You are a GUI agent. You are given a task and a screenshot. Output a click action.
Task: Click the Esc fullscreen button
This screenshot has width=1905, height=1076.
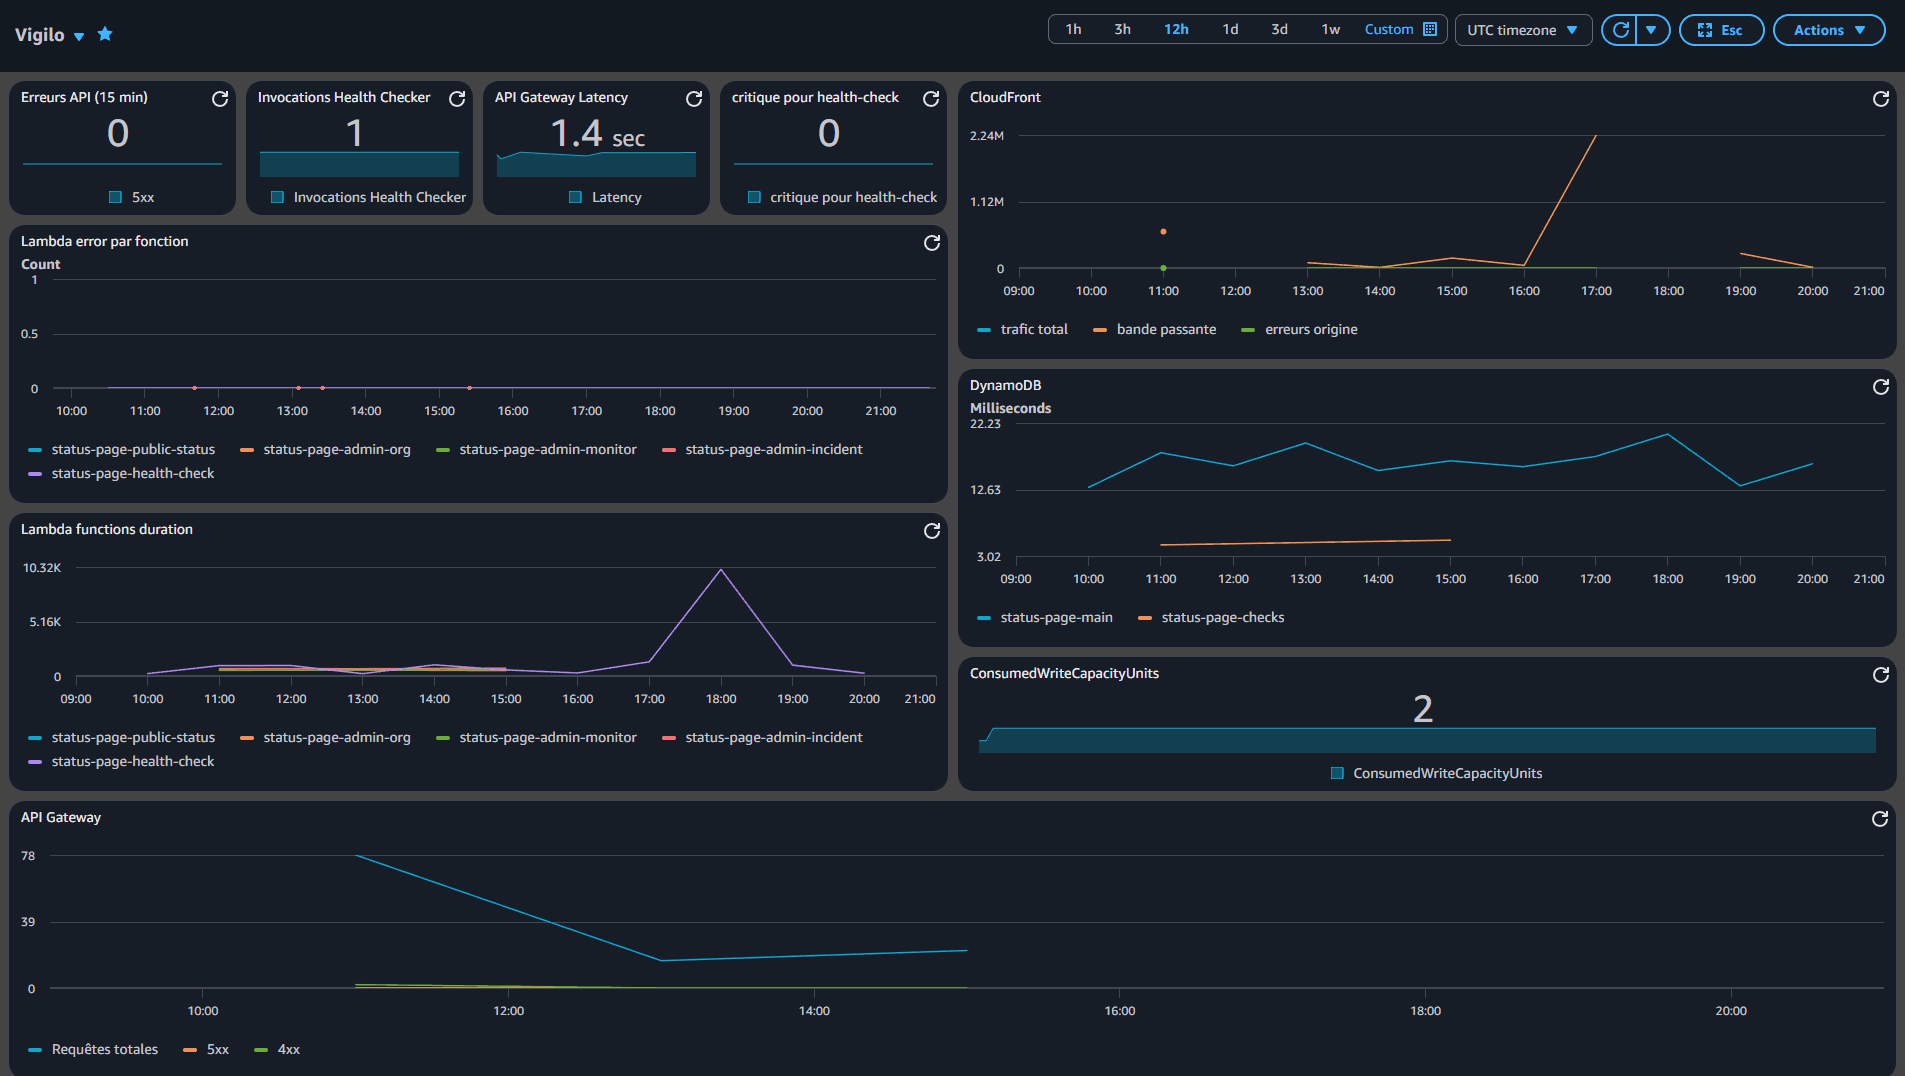click(x=1720, y=30)
